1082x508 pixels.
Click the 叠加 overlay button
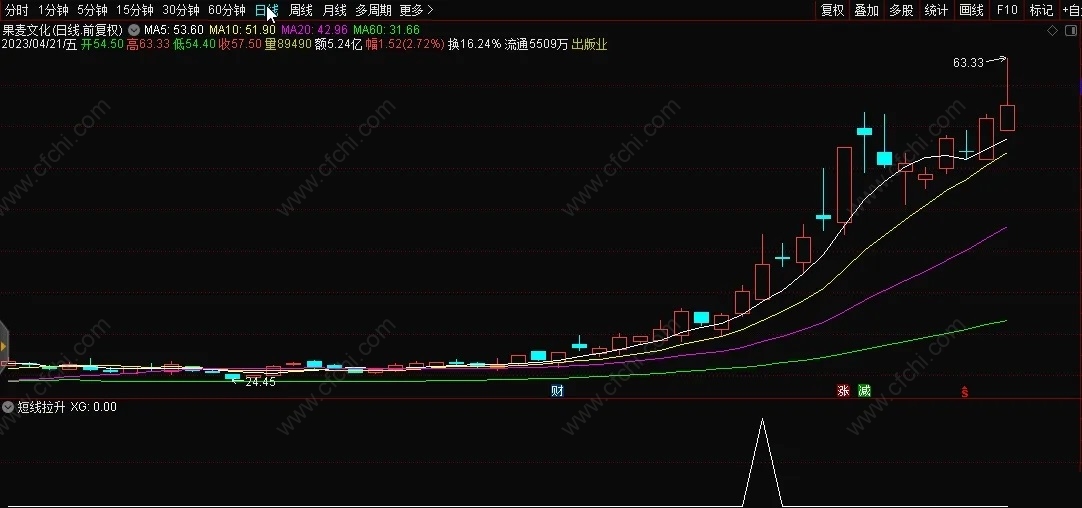867,10
